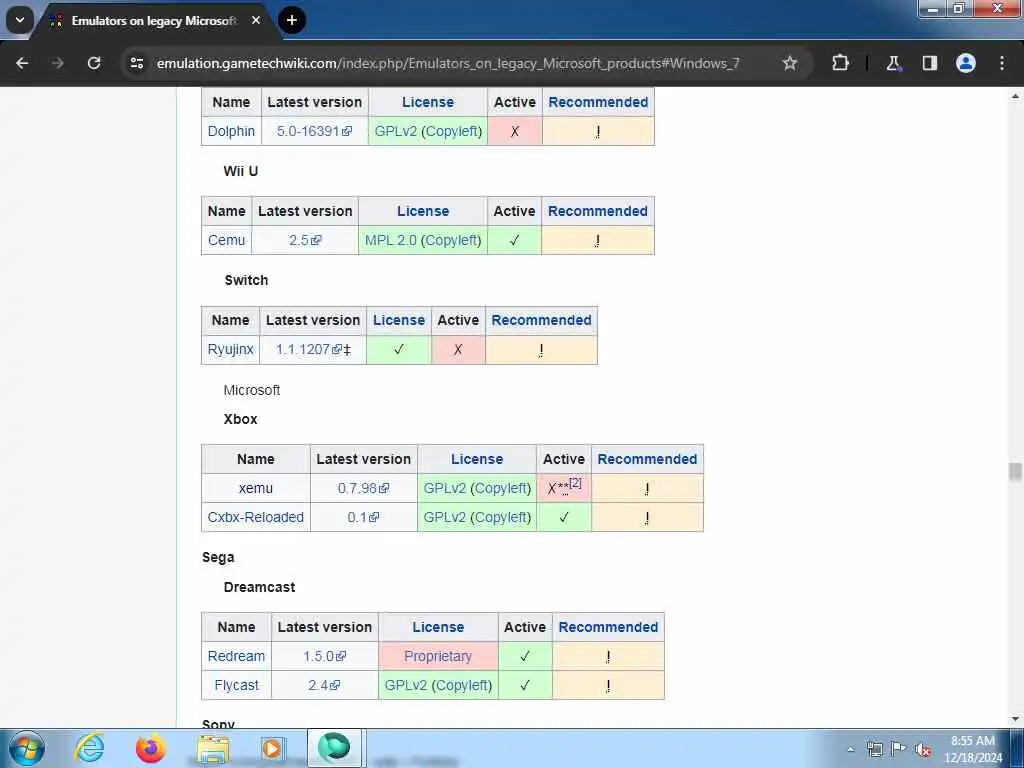Bookmark this page with the star

[790, 63]
